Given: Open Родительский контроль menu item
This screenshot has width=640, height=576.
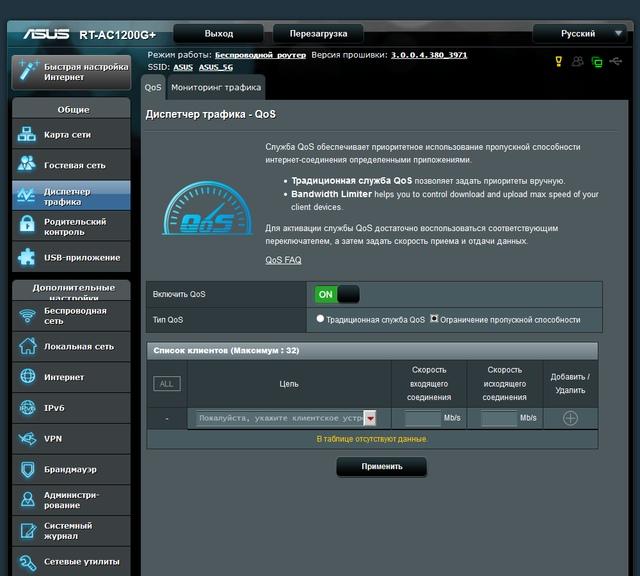Looking at the screenshot, I should click(x=71, y=226).
